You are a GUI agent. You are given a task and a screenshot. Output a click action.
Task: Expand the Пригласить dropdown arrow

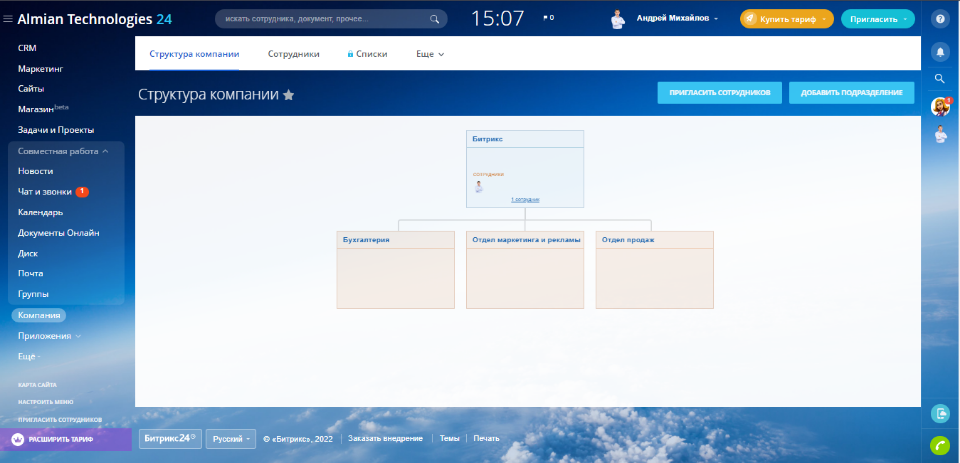tap(905, 19)
